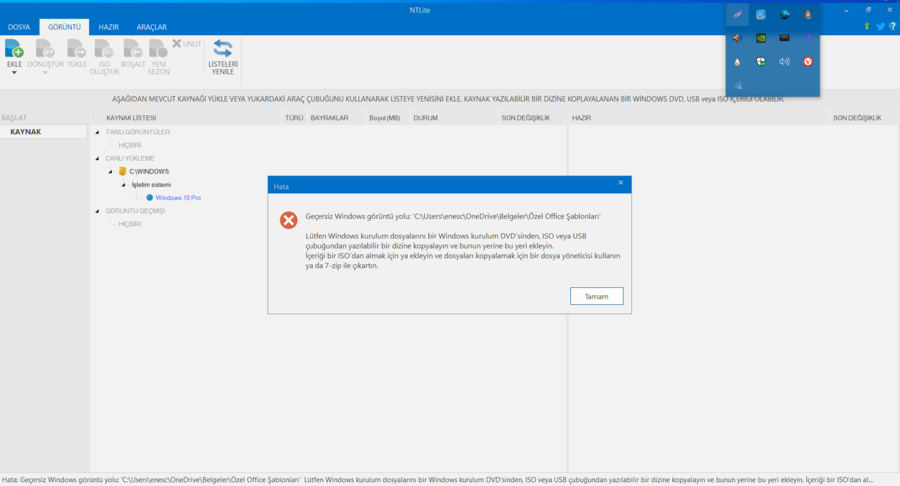Click the status bar error message
The width and height of the screenshot is (900, 486).
[437, 480]
